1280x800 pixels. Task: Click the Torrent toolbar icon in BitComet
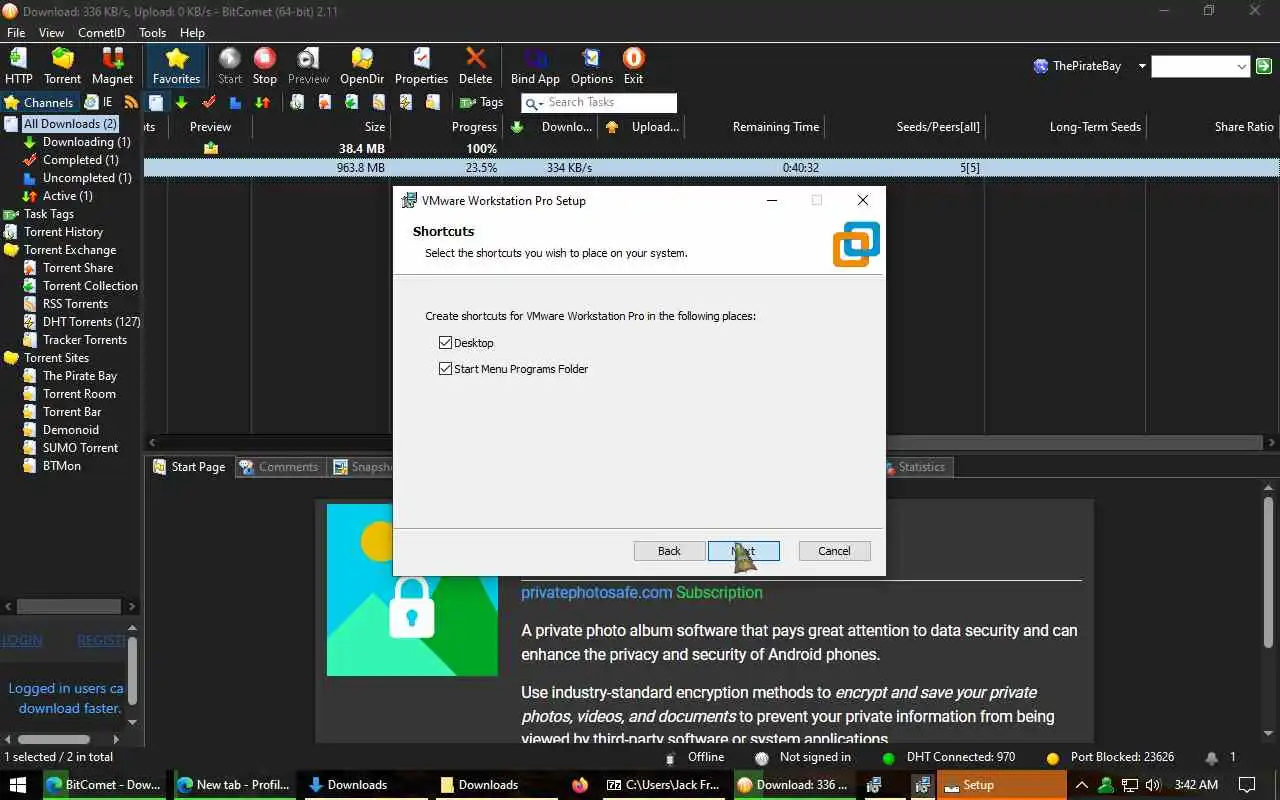tap(63, 66)
